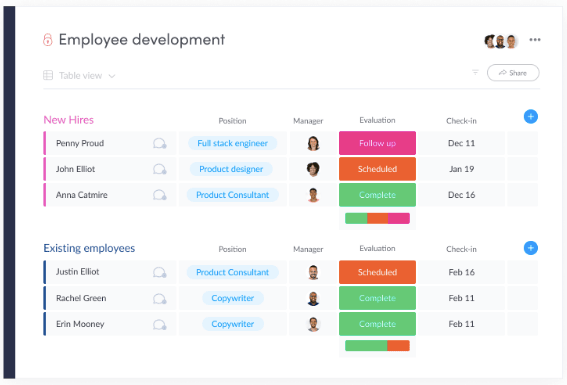Click Rachel Green's manager avatar
Screen dimensions: 567x385
point(313,298)
